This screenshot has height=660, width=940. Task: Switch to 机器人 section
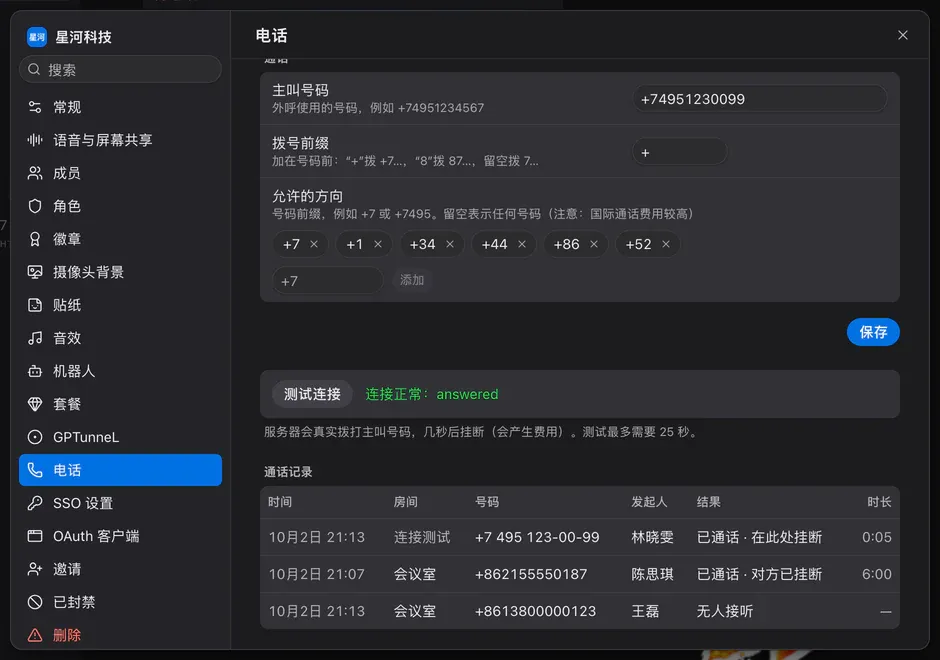click(120, 371)
